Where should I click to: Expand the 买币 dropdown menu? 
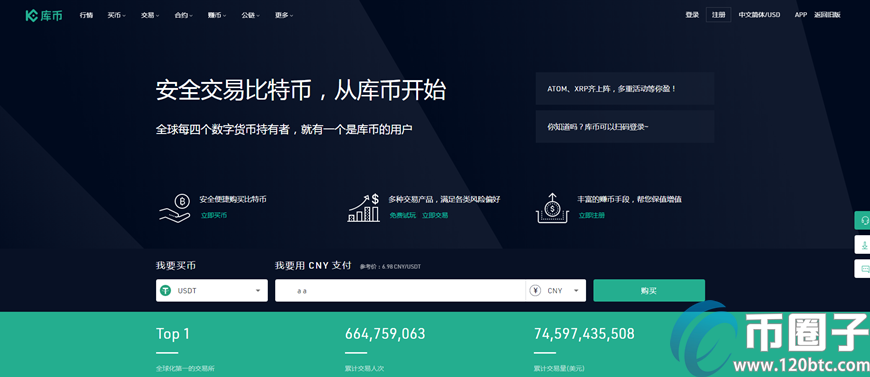pos(117,16)
